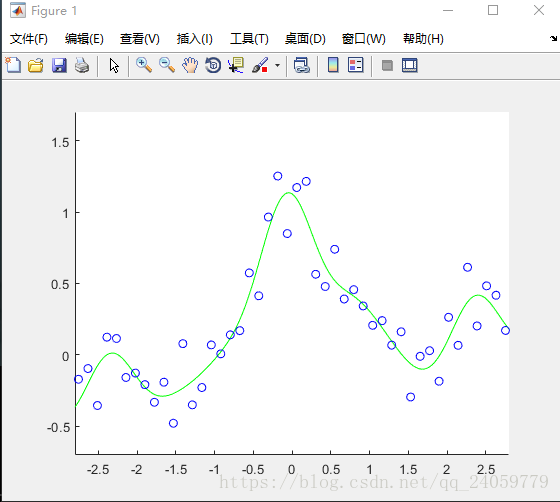Image resolution: width=560 pixels, height=502 pixels.
Task: Click the y-axis tick label 1.5
Action: tap(60, 142)
